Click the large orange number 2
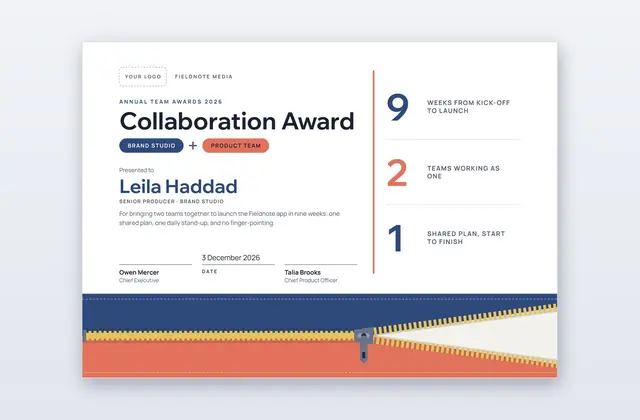The height and width of the screenshot is (420, 640). click(x=397, y=173)
